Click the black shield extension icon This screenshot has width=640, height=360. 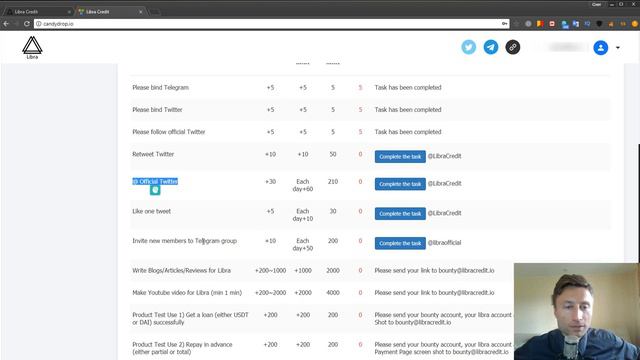599,24
